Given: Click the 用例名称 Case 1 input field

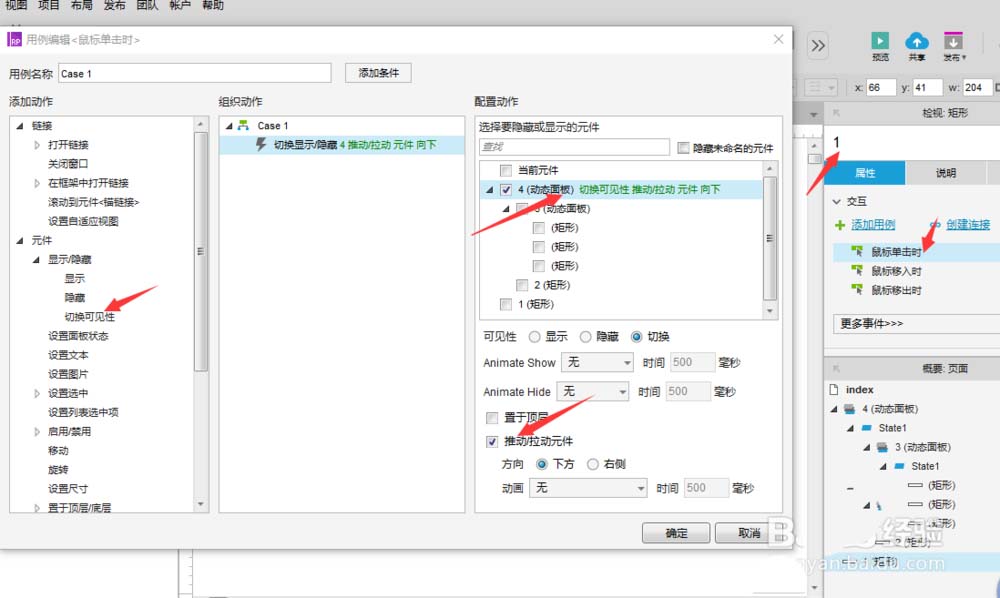Looking at the screenshot, I should (x=195, y=73).
